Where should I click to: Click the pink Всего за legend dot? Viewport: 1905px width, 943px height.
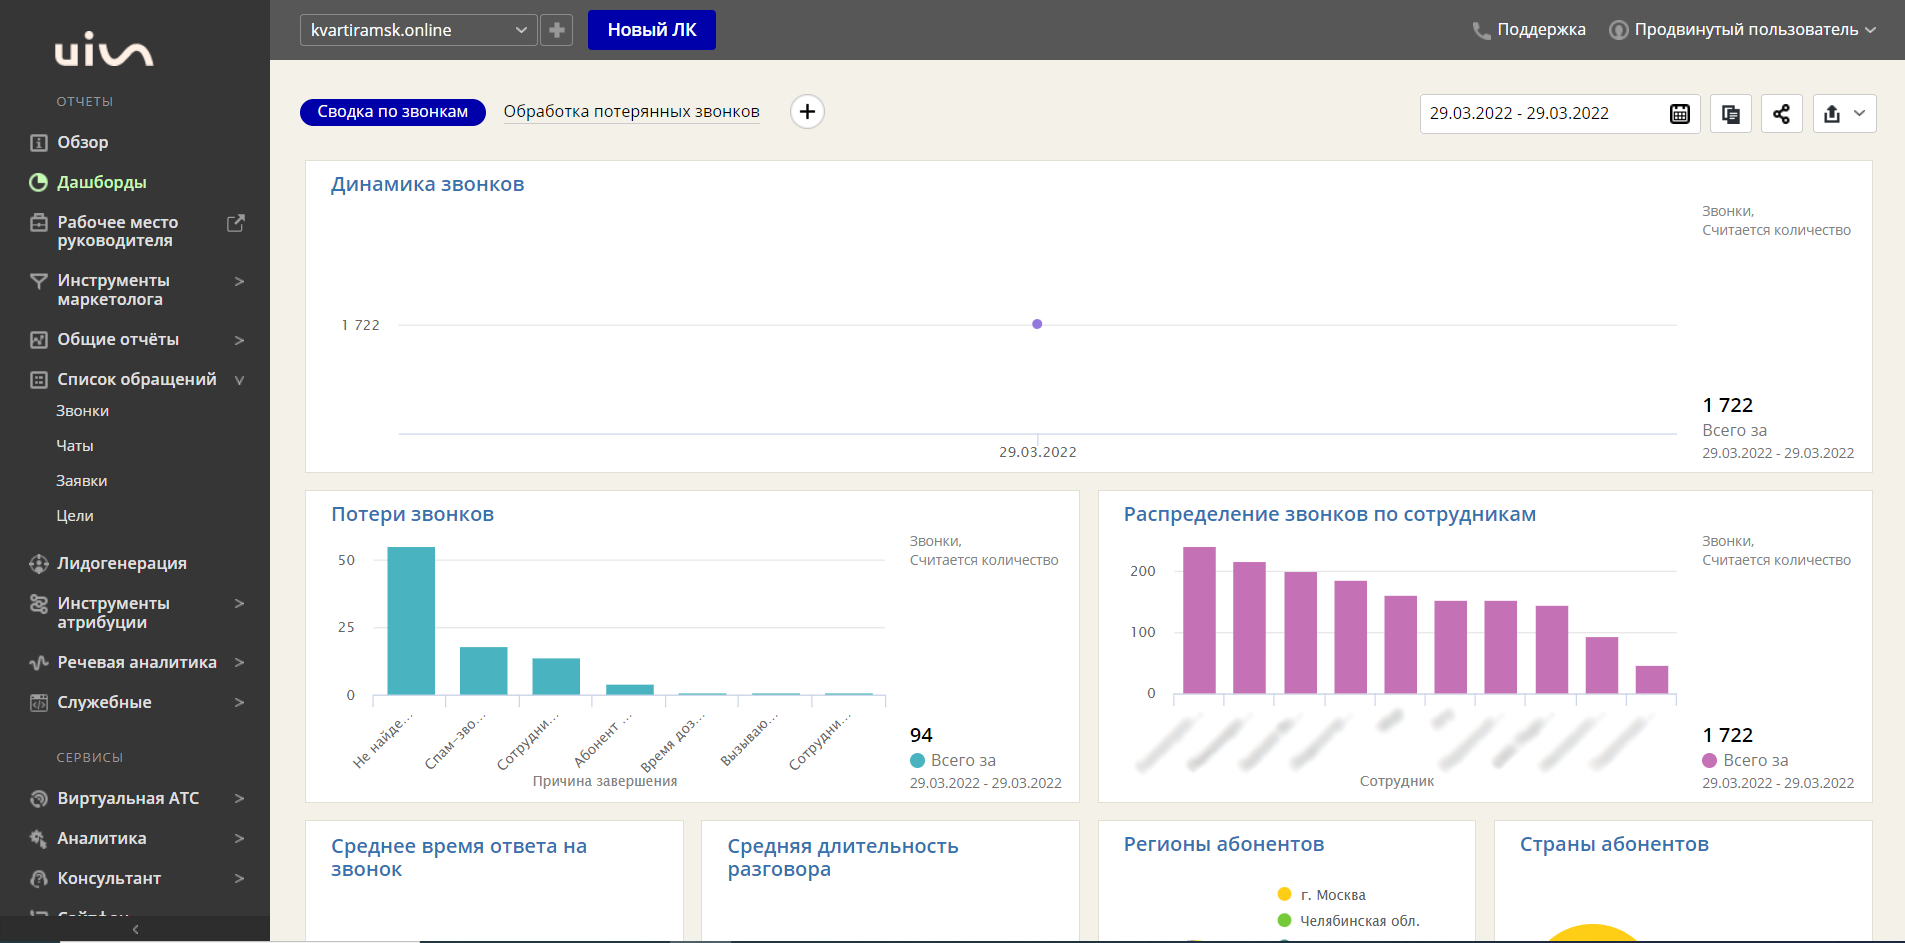pos(1709,761)
